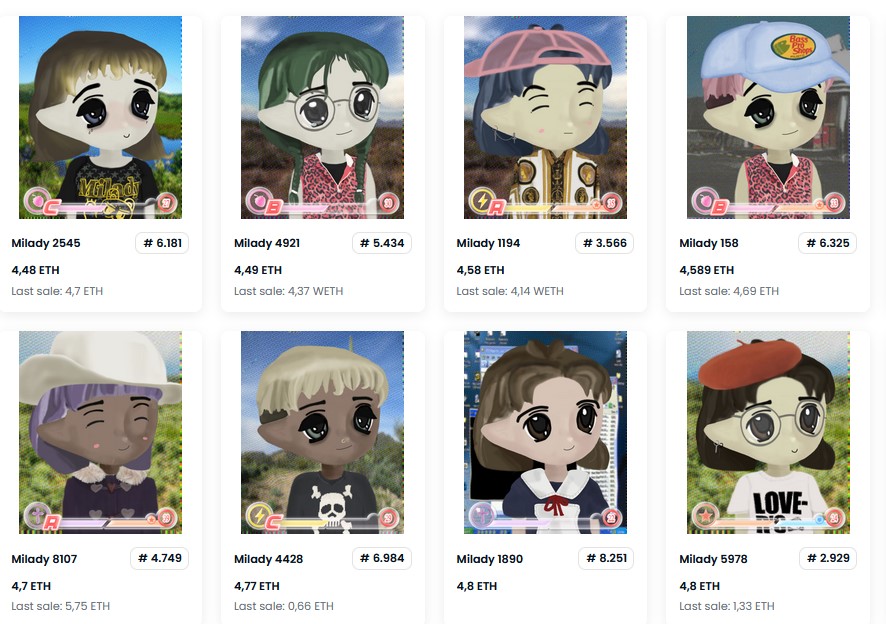Click the rank badge # 8.251
The width and height of the screenshot is (886, 624).
(606, 558)
